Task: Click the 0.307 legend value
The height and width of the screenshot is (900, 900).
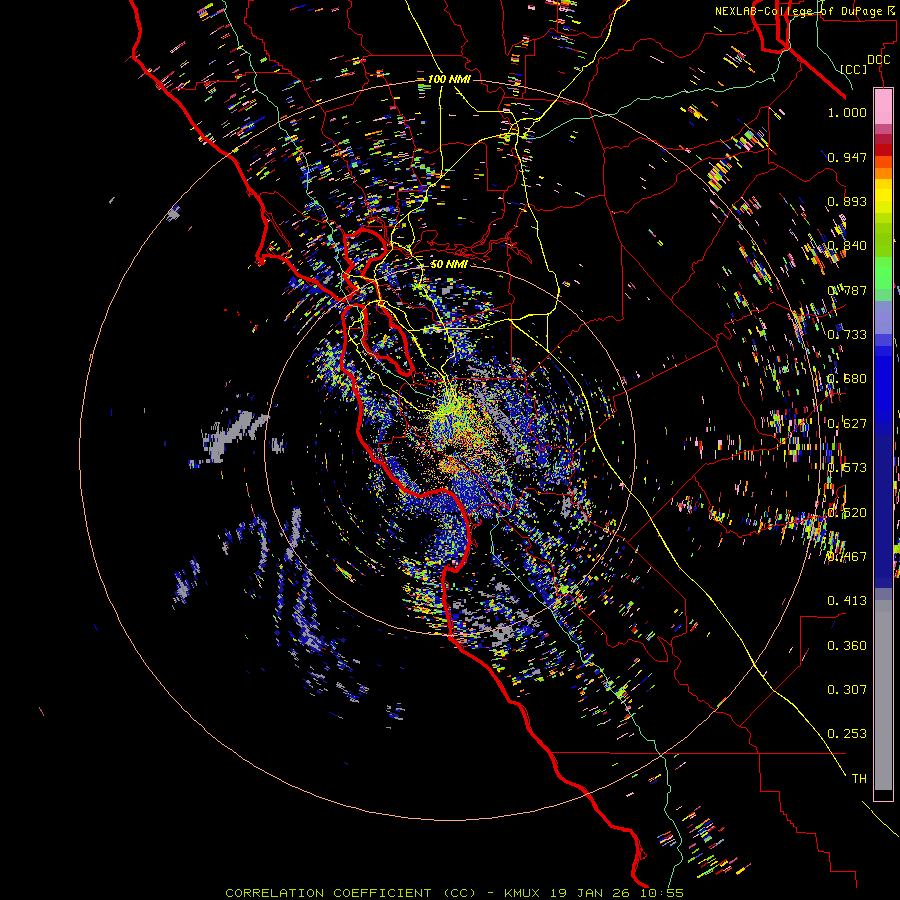Action: coord(847,690)
